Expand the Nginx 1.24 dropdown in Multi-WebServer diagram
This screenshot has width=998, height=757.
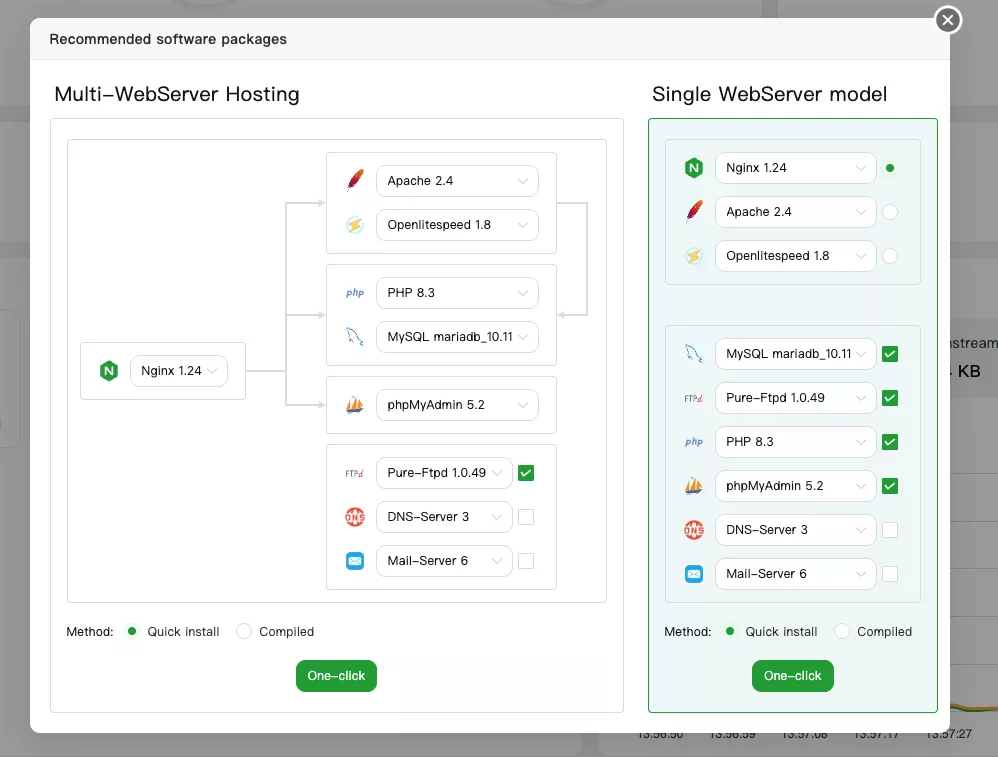click(179, 371)
